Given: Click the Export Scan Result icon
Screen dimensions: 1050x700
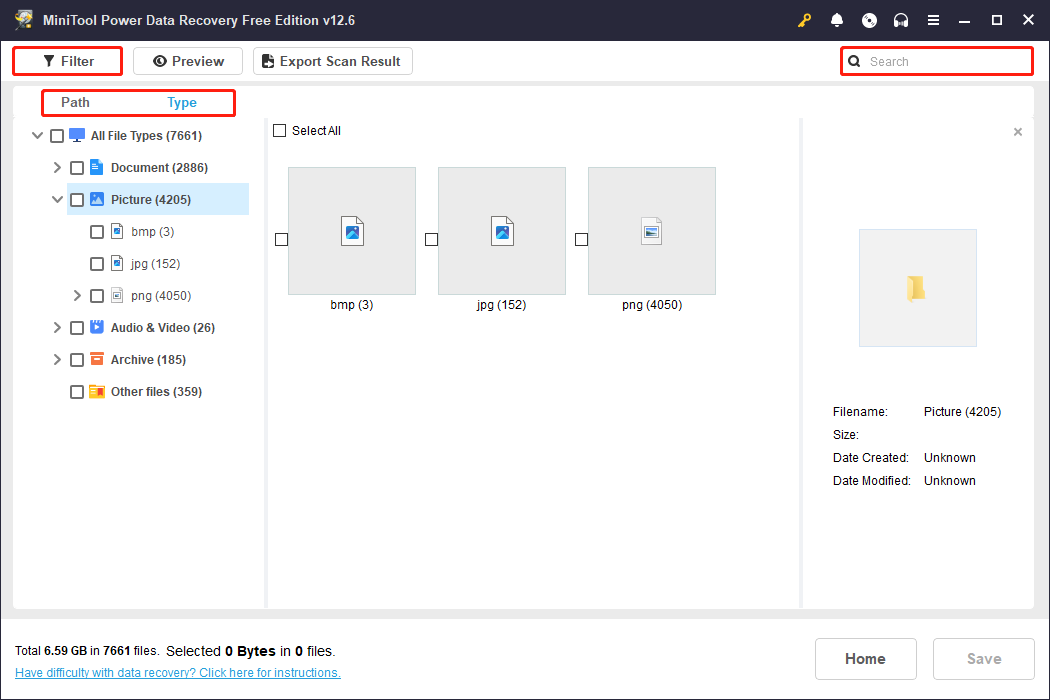Looking at the screenshot, I should pos(267,61).
